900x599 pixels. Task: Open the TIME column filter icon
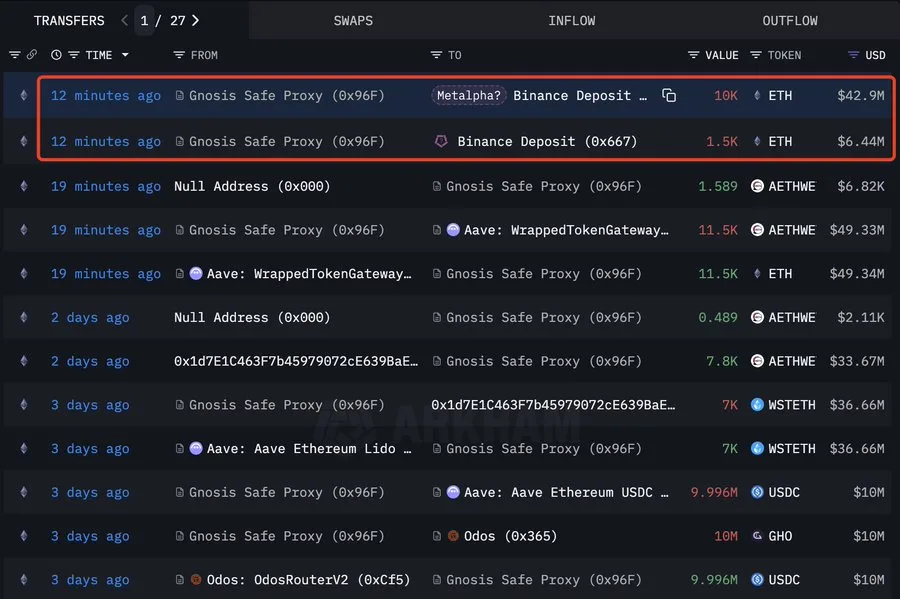[73, 55]
